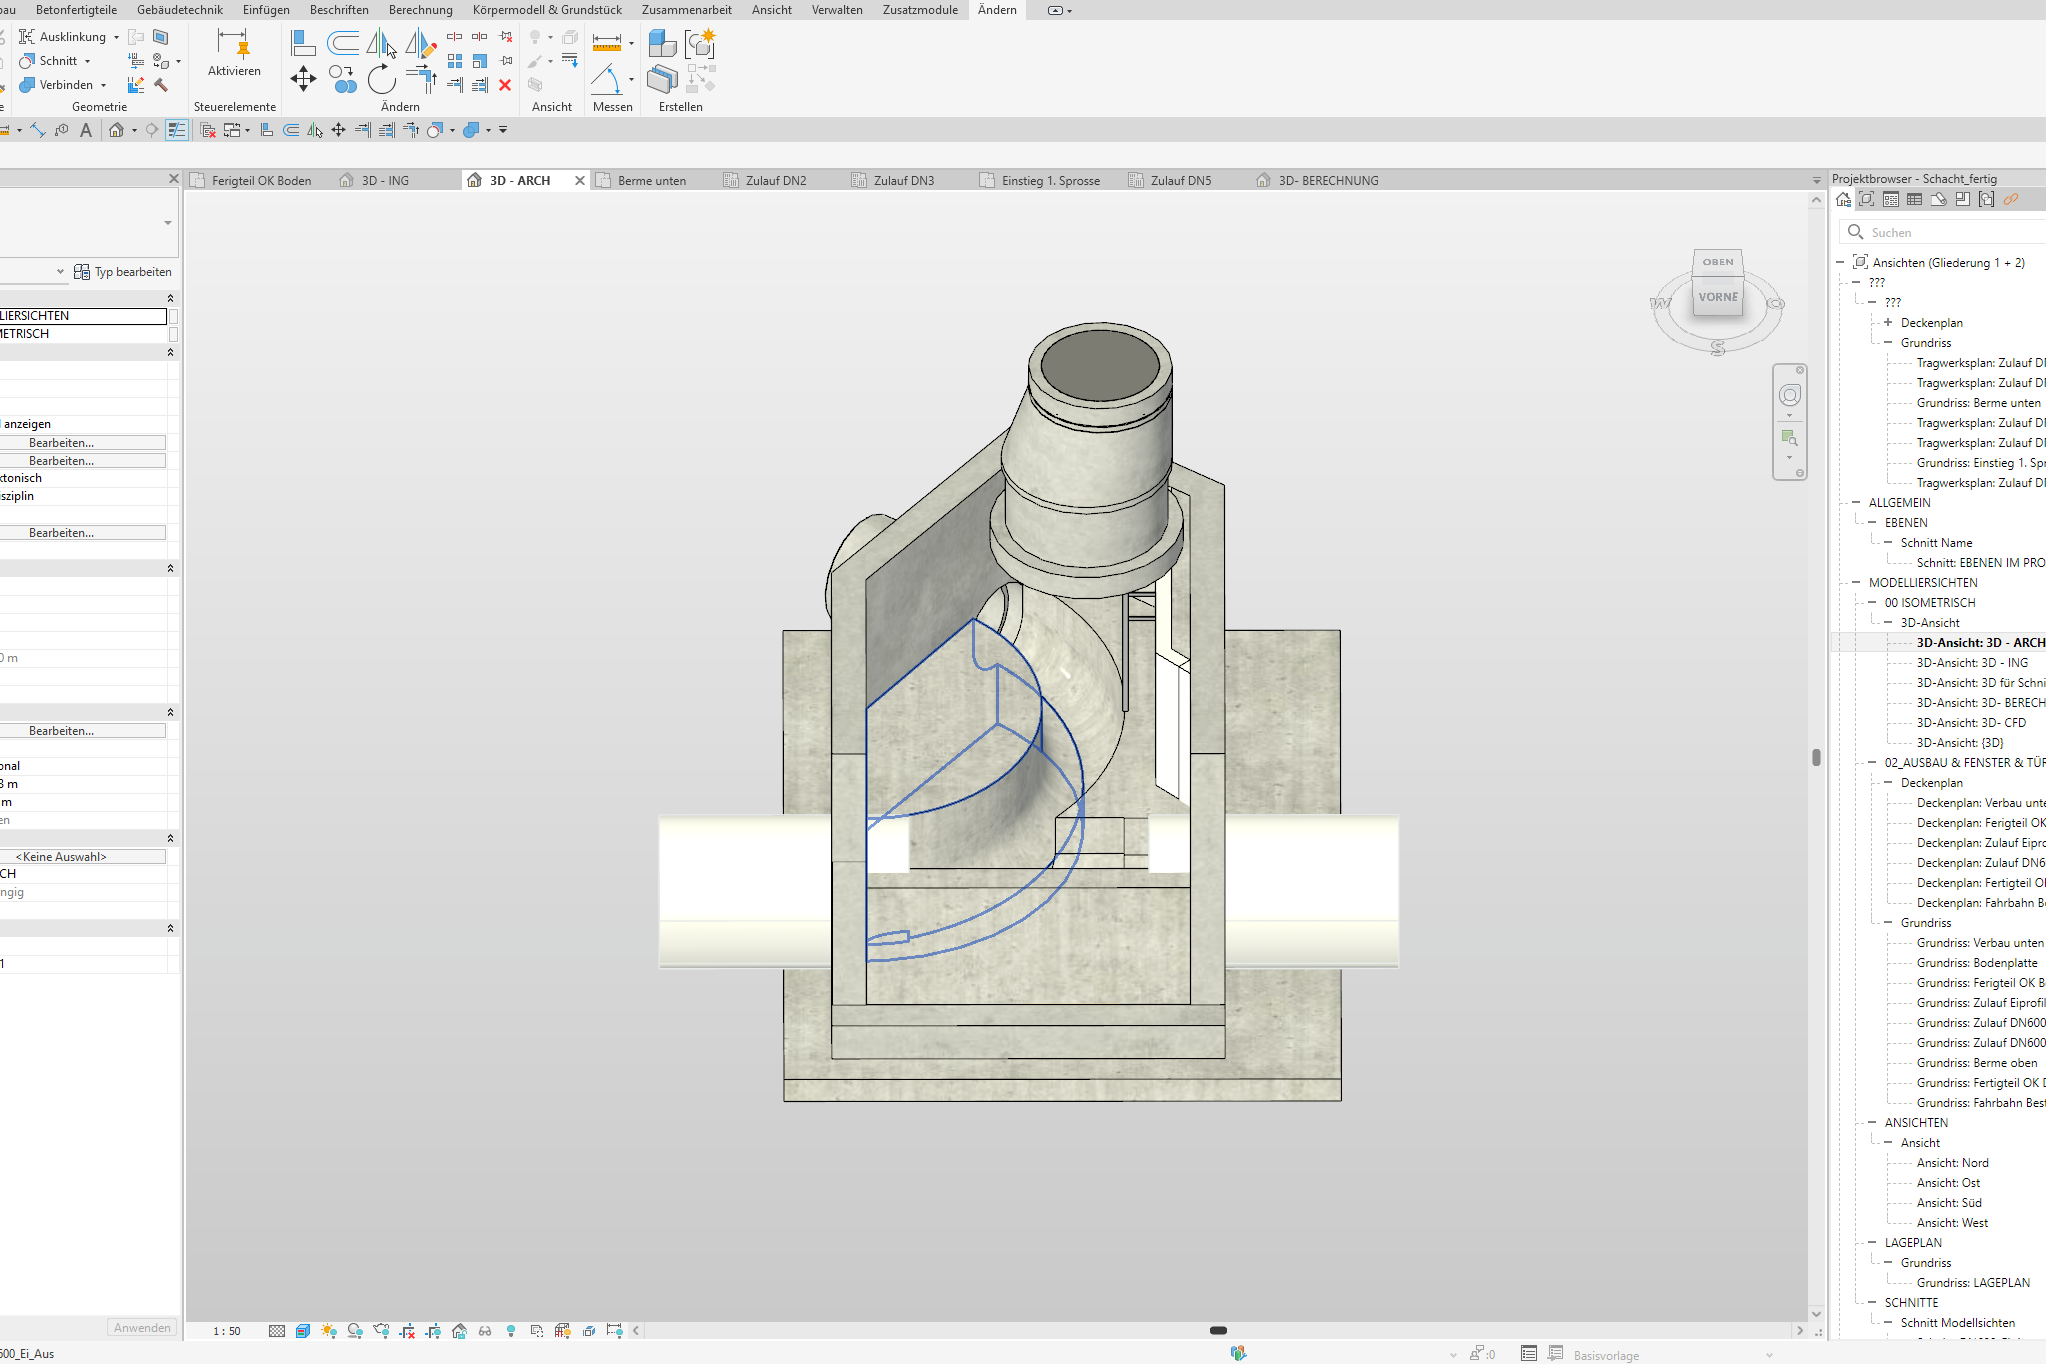Select the Move tool in Ändern panel
2046x1364 pixels.
[x=303, y=78]
